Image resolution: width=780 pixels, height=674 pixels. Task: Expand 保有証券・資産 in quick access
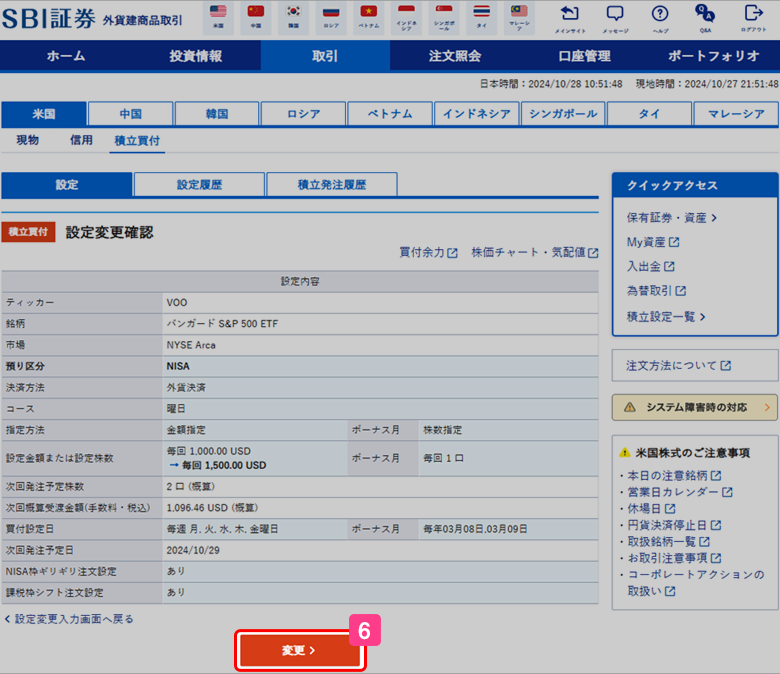click(672, 217)
